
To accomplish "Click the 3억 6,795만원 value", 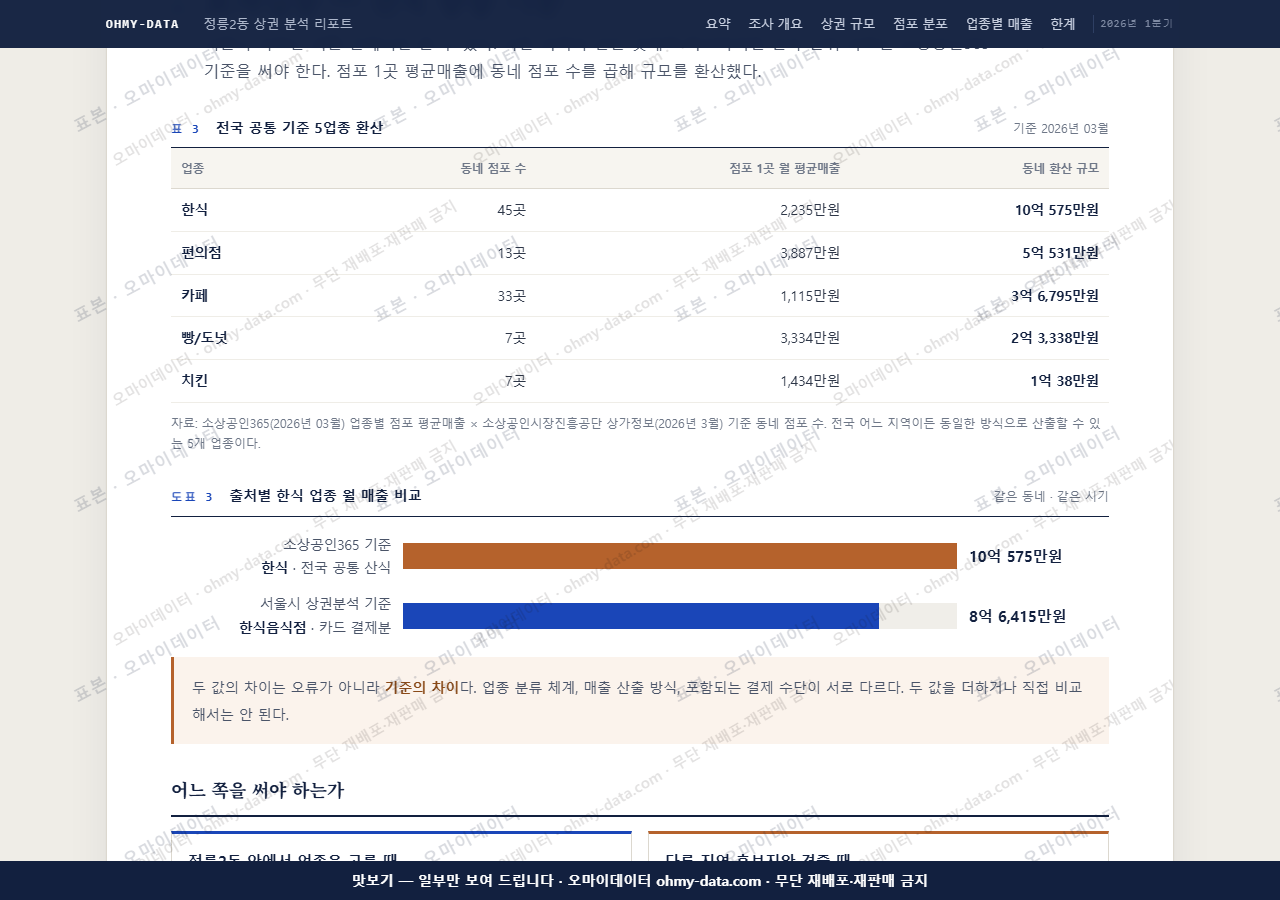I will click(1055, 296).
